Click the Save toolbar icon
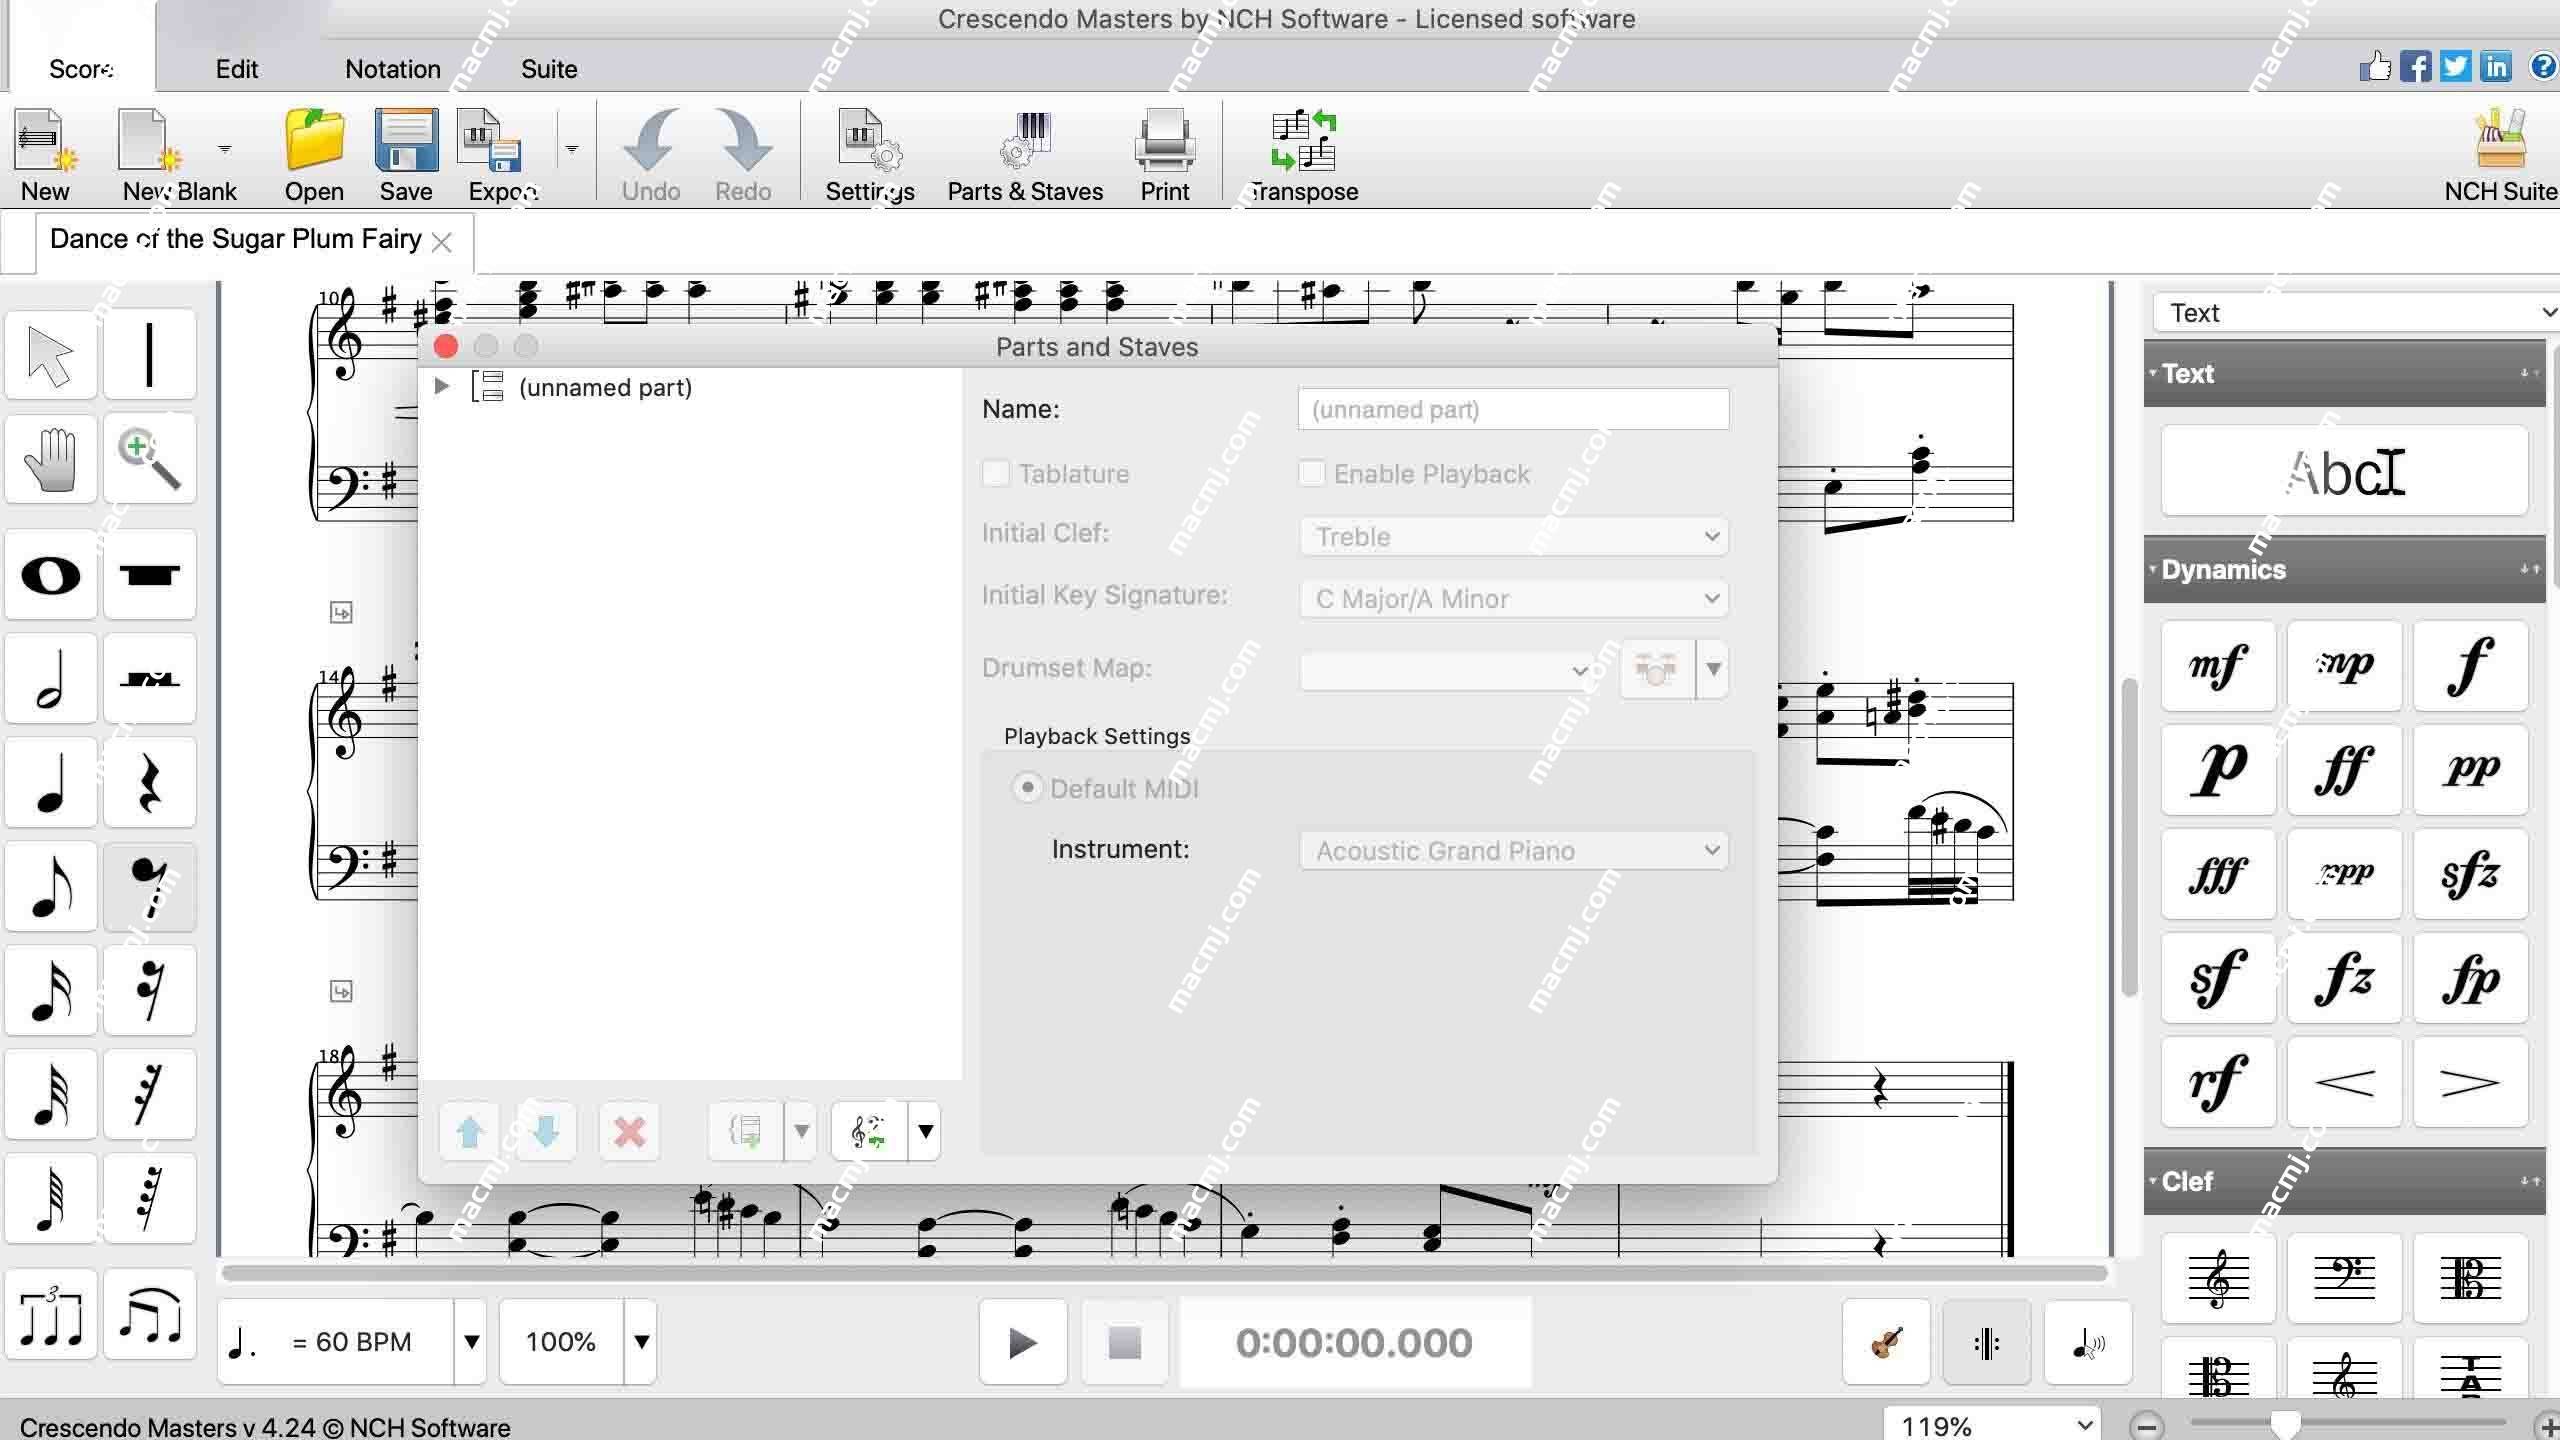 [406, 156]
